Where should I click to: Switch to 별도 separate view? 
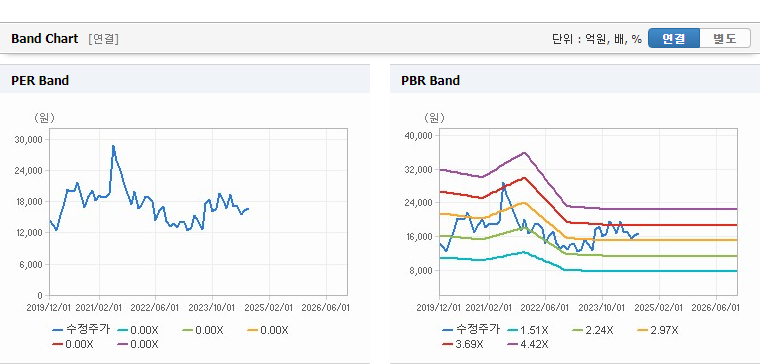(x=725, y=39)
